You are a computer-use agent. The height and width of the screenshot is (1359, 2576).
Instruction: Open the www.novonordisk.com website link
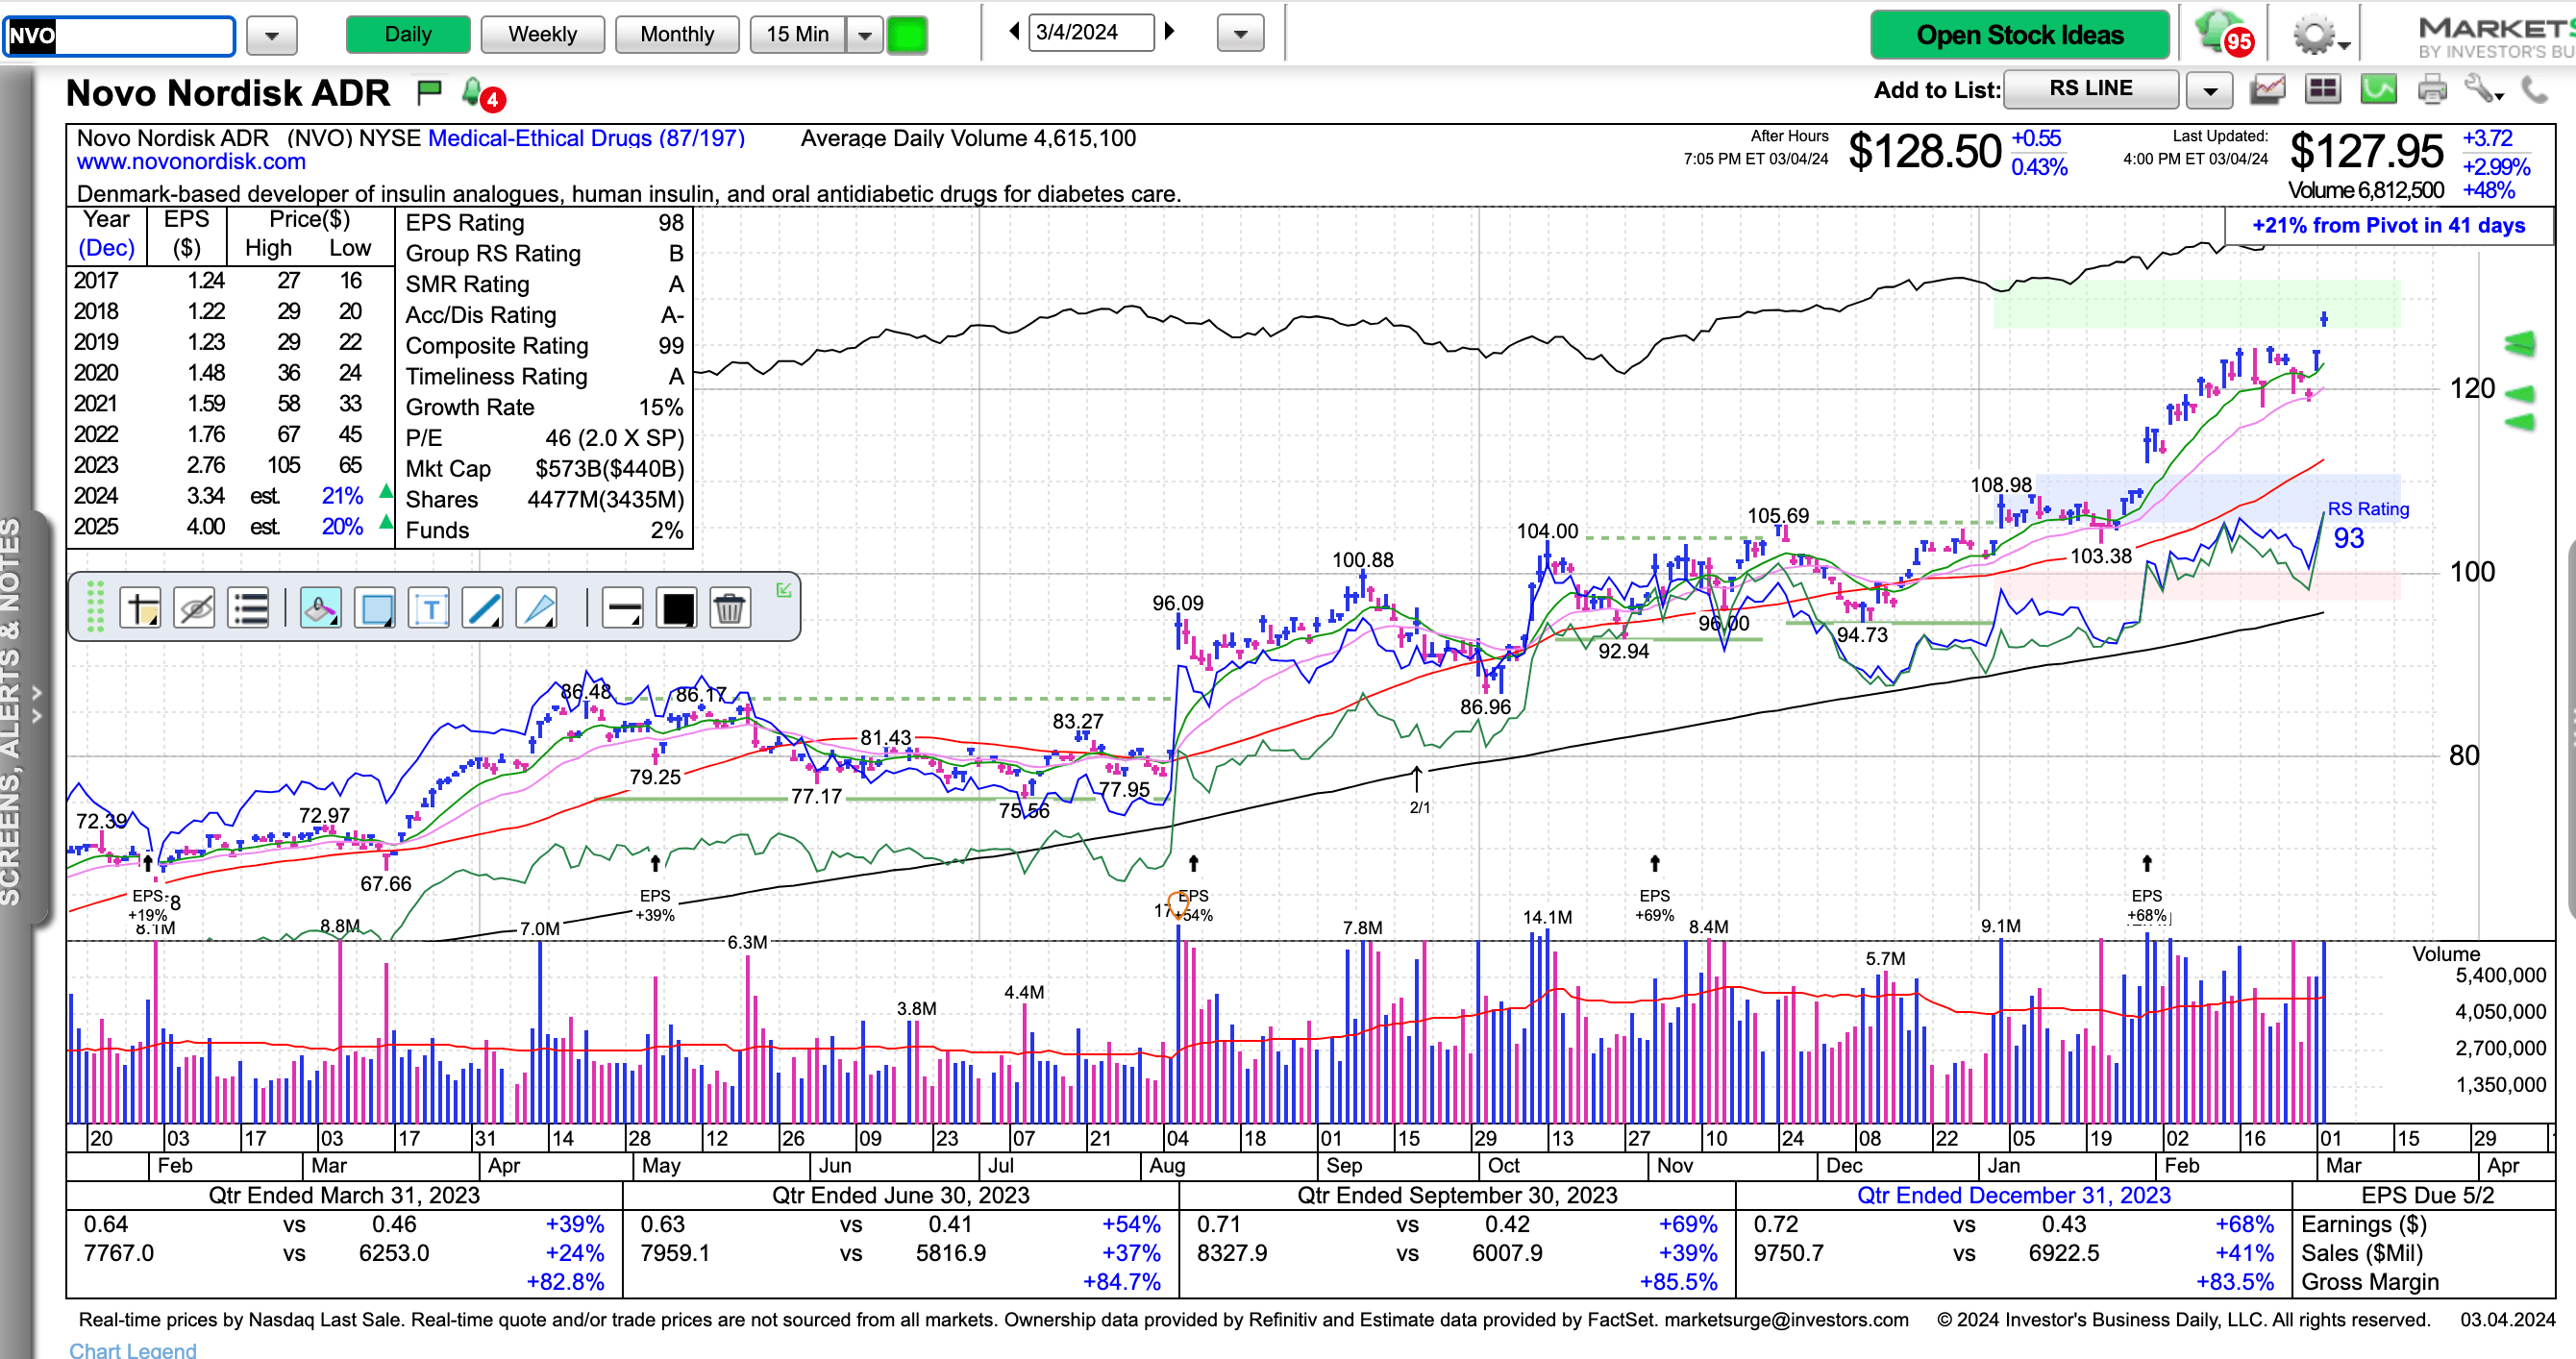click(x=191, y=162)
